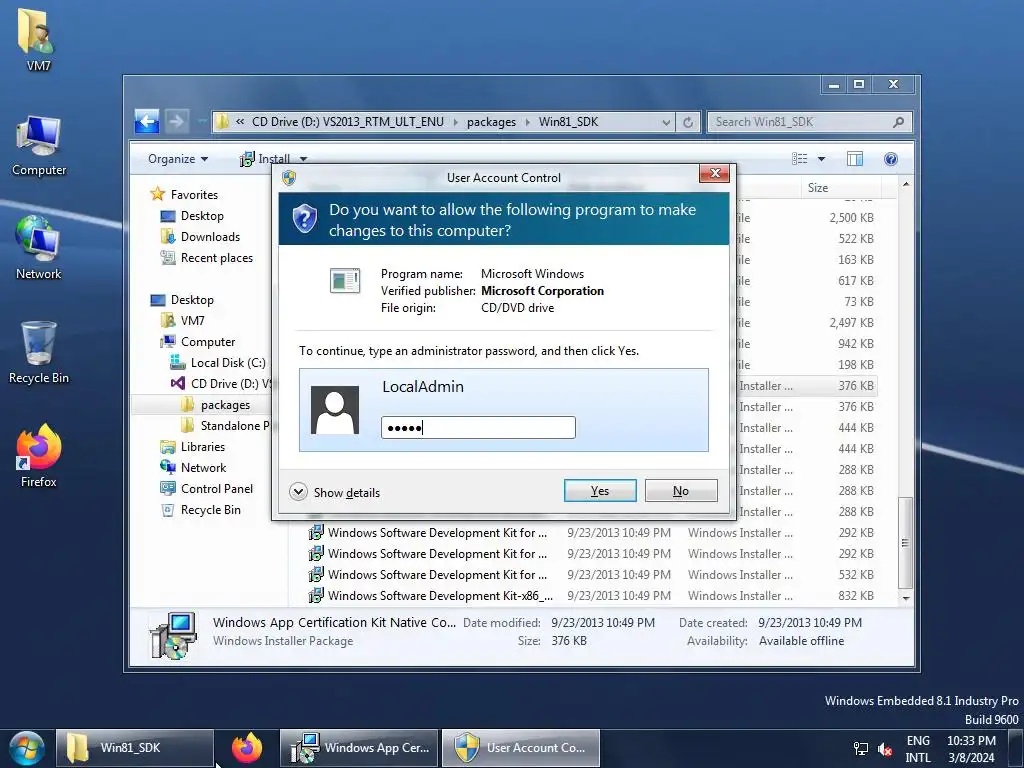Screen dimensions: 1024x768
Task: Click installer icon of Development Kit-x86 row
Action: [316, 596]
